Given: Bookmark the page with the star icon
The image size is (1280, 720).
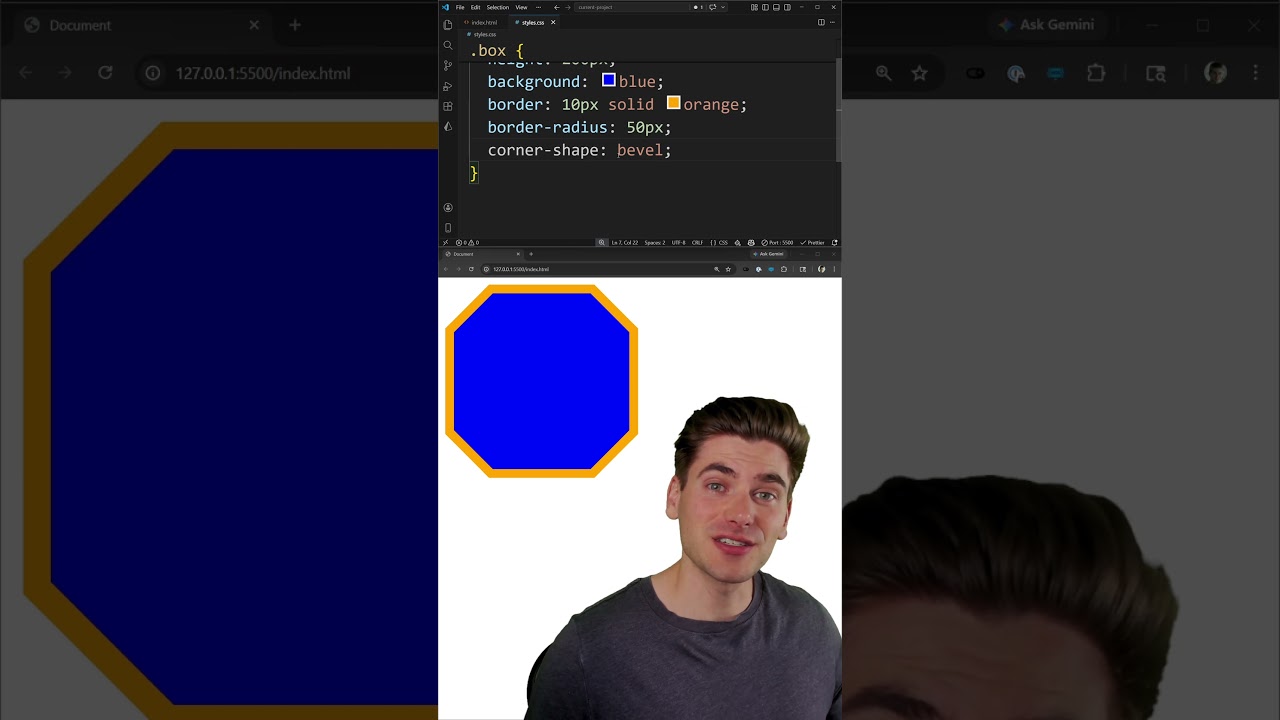Looking at the screenshot, I should pos(728,269).
